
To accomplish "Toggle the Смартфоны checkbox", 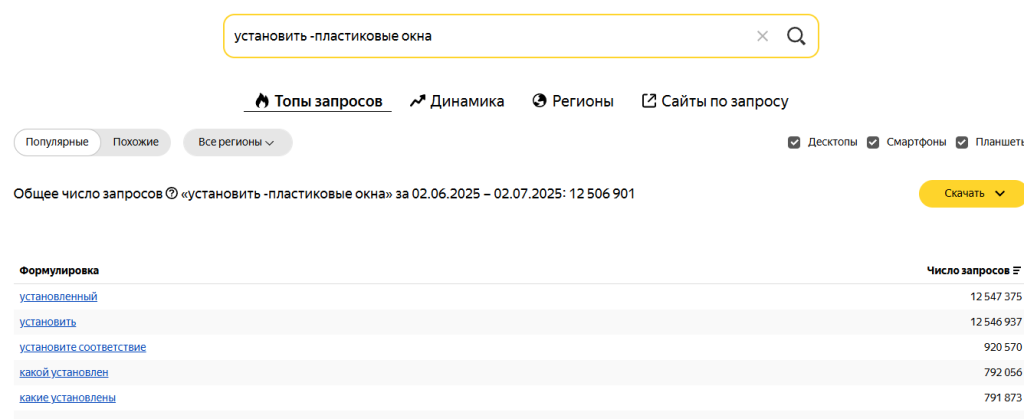I will coord(873,142).
